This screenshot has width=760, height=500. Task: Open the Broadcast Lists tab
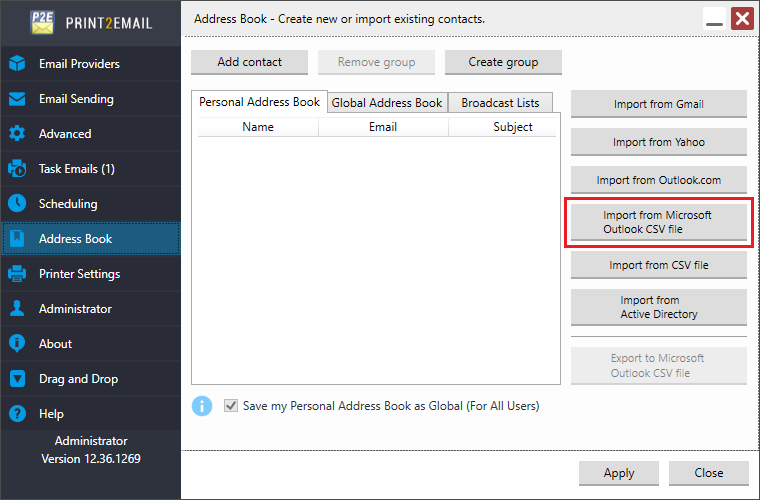(x=500, y=103)
